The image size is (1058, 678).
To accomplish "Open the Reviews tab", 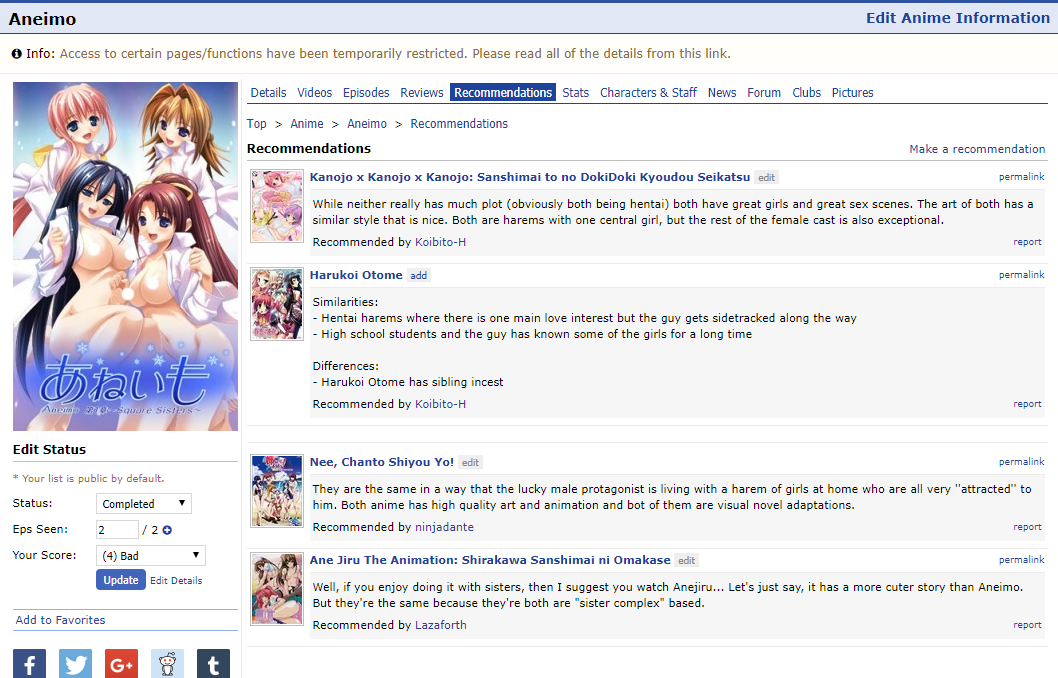I will point(422,92).
